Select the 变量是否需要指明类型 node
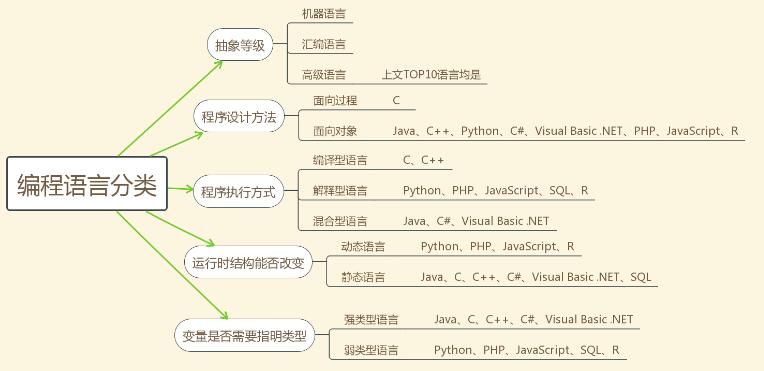Viewport: 764px width, 371px height. click(x=245, y=335)
